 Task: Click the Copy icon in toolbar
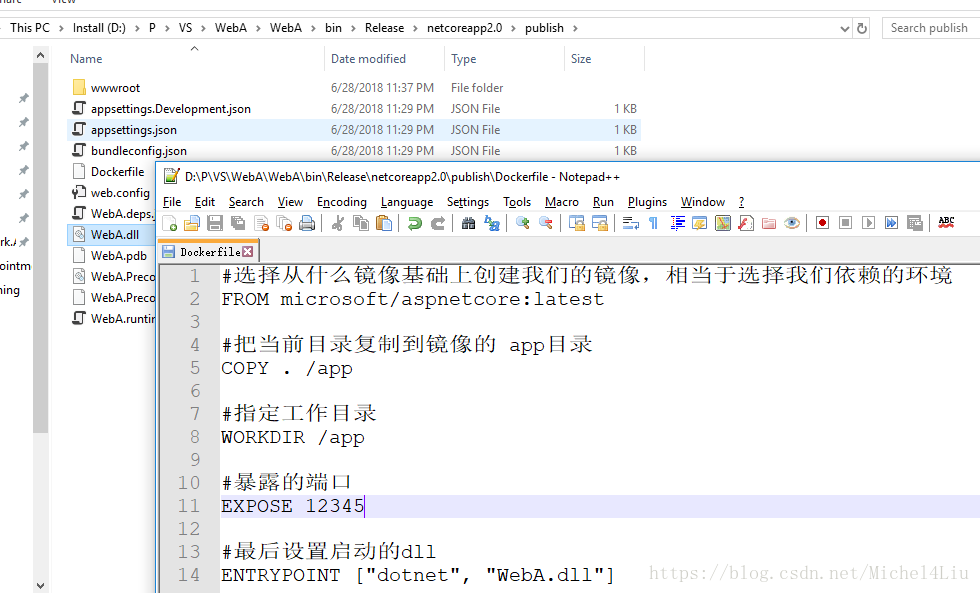(x=361, y=223)
